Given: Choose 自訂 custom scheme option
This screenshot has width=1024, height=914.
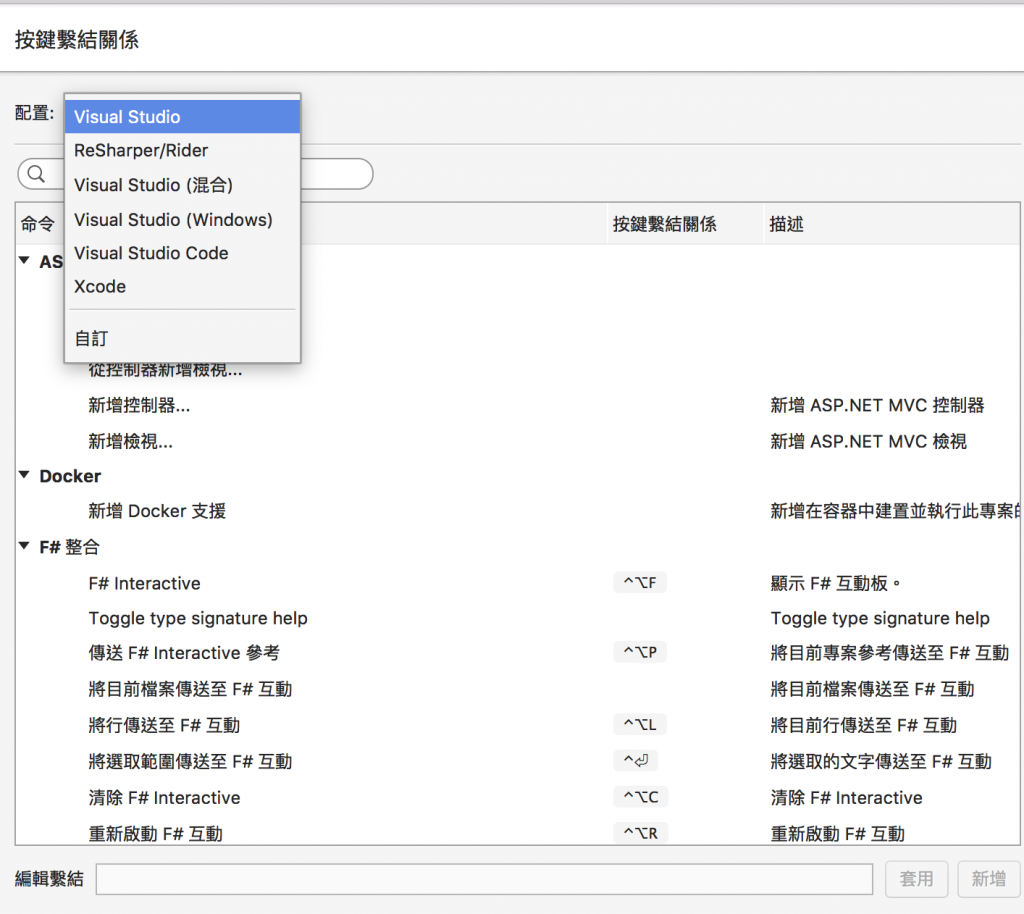Looking at the screenshot, I should pyautogui.click(x=182, y=338).
